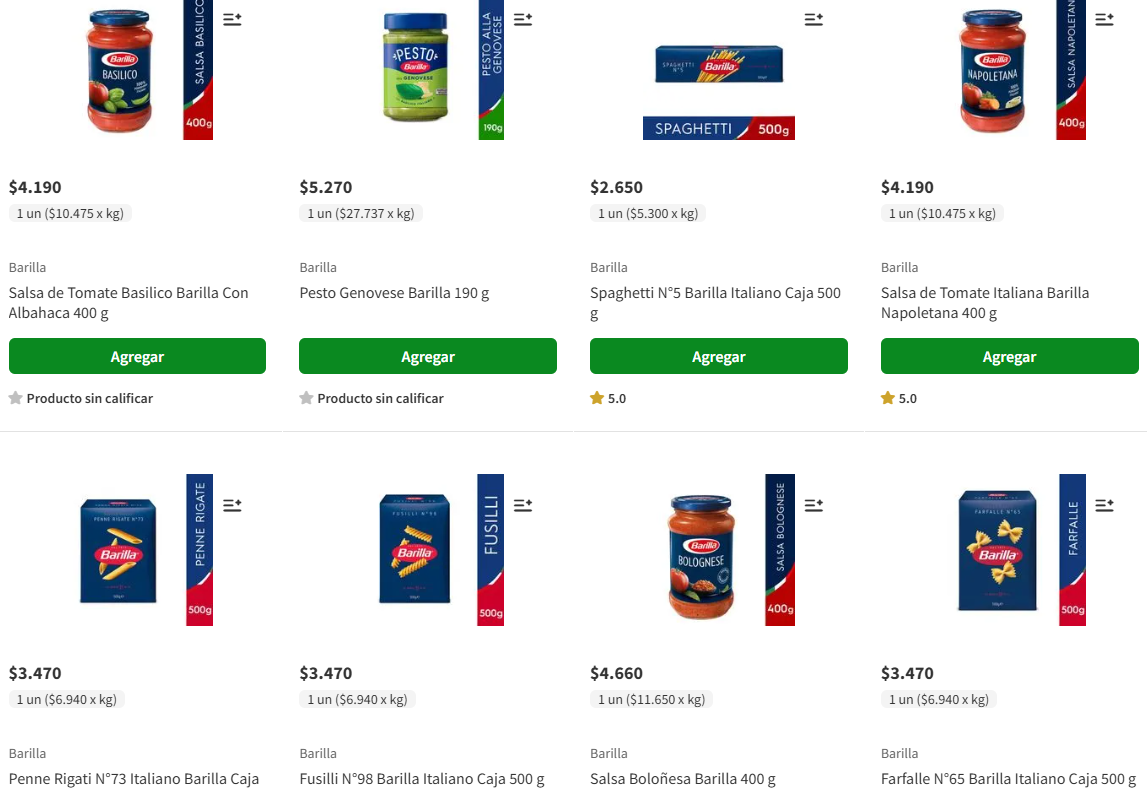Add Salsa Basilico to a list via icon
The image size is (1147, 791).
click(232, 20)
